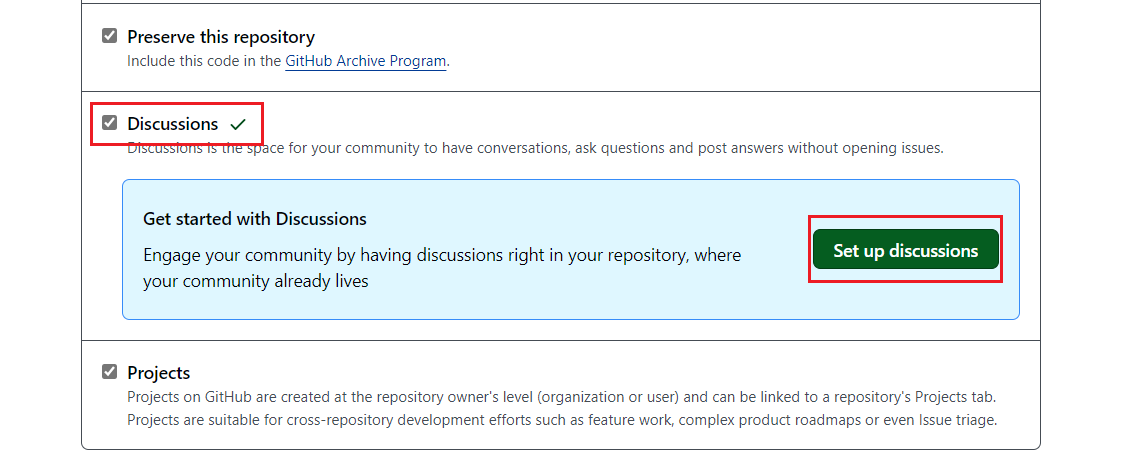
Task: Click the bold Projects label text
Action: click(x=158, y=373)
